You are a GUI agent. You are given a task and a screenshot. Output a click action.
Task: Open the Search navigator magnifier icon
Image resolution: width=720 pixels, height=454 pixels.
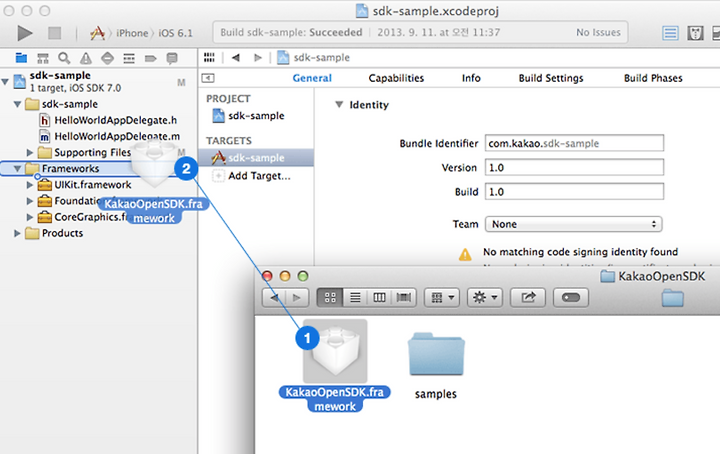click(x=64, y=58)
